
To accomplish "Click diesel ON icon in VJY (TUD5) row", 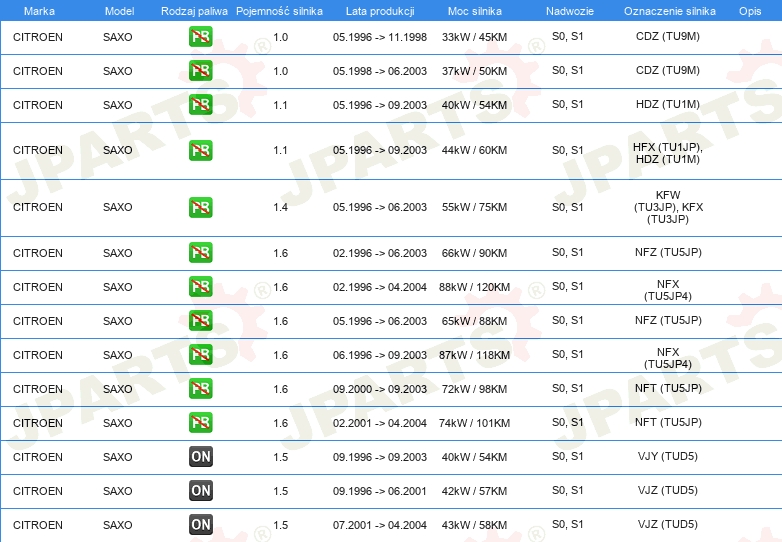I will click(x=200, y=457).
